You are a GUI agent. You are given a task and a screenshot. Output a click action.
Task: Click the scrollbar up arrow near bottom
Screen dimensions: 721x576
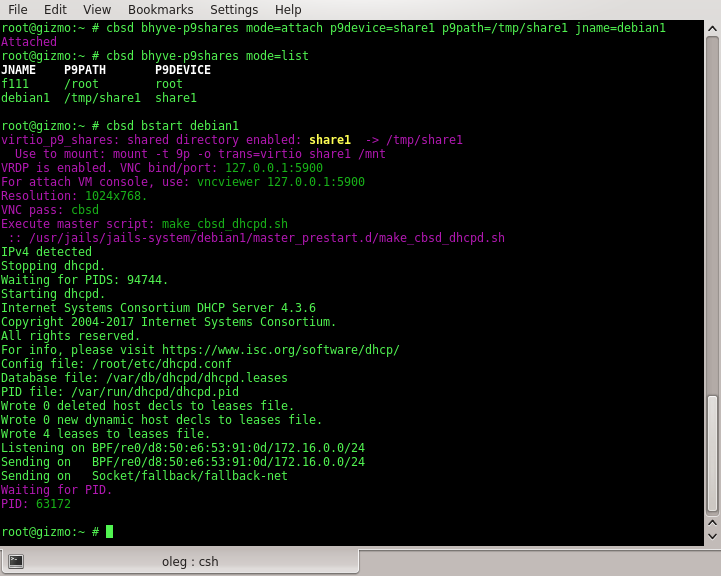712,523
